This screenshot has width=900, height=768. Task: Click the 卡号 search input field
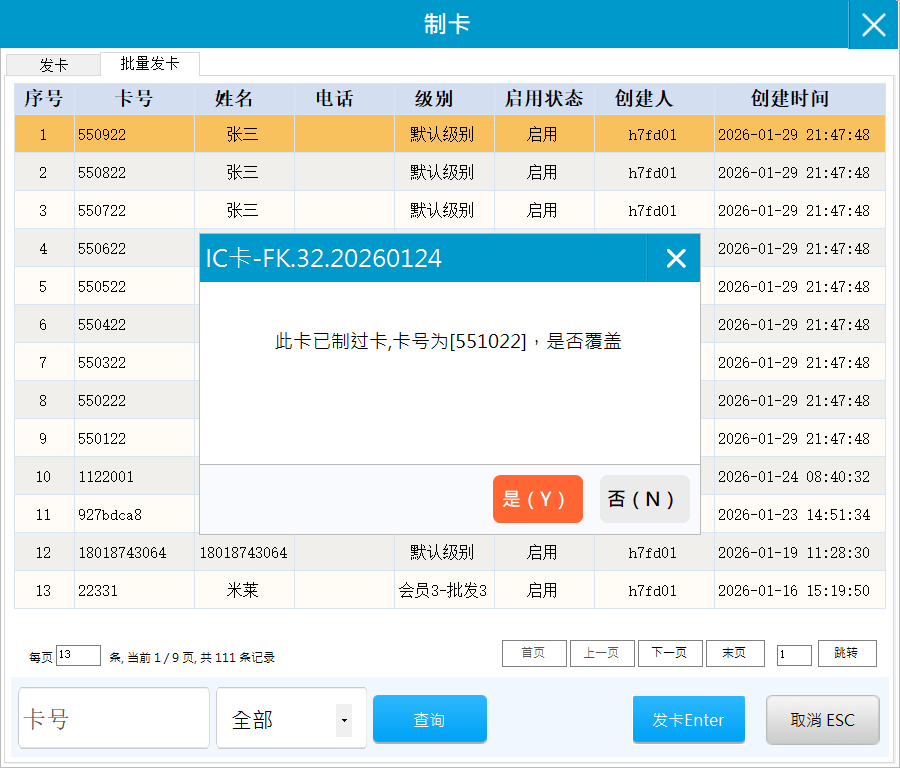113,719
